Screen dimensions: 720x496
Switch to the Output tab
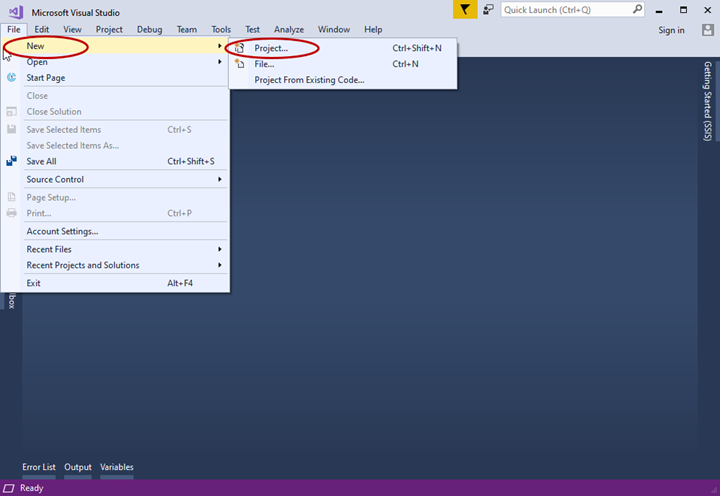click(x=78, y=467)
